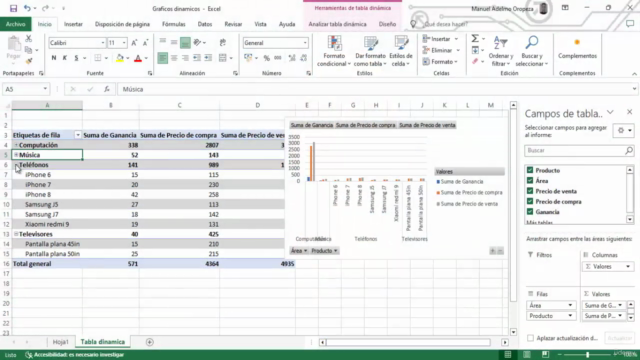Click the borders icon in Fuente group
Viewport: 640px width, 360px height.
[98, 58]
